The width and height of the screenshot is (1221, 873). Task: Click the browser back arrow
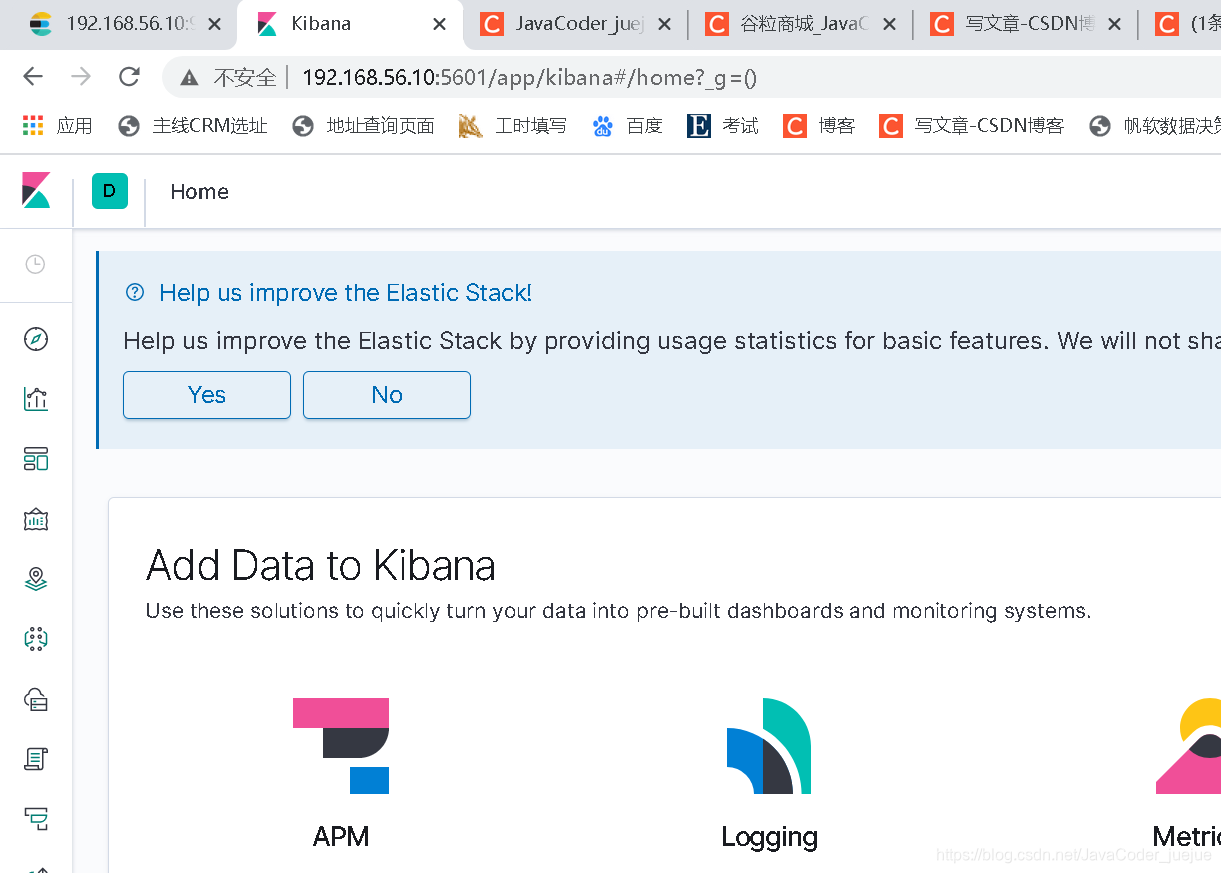(33, 77)
